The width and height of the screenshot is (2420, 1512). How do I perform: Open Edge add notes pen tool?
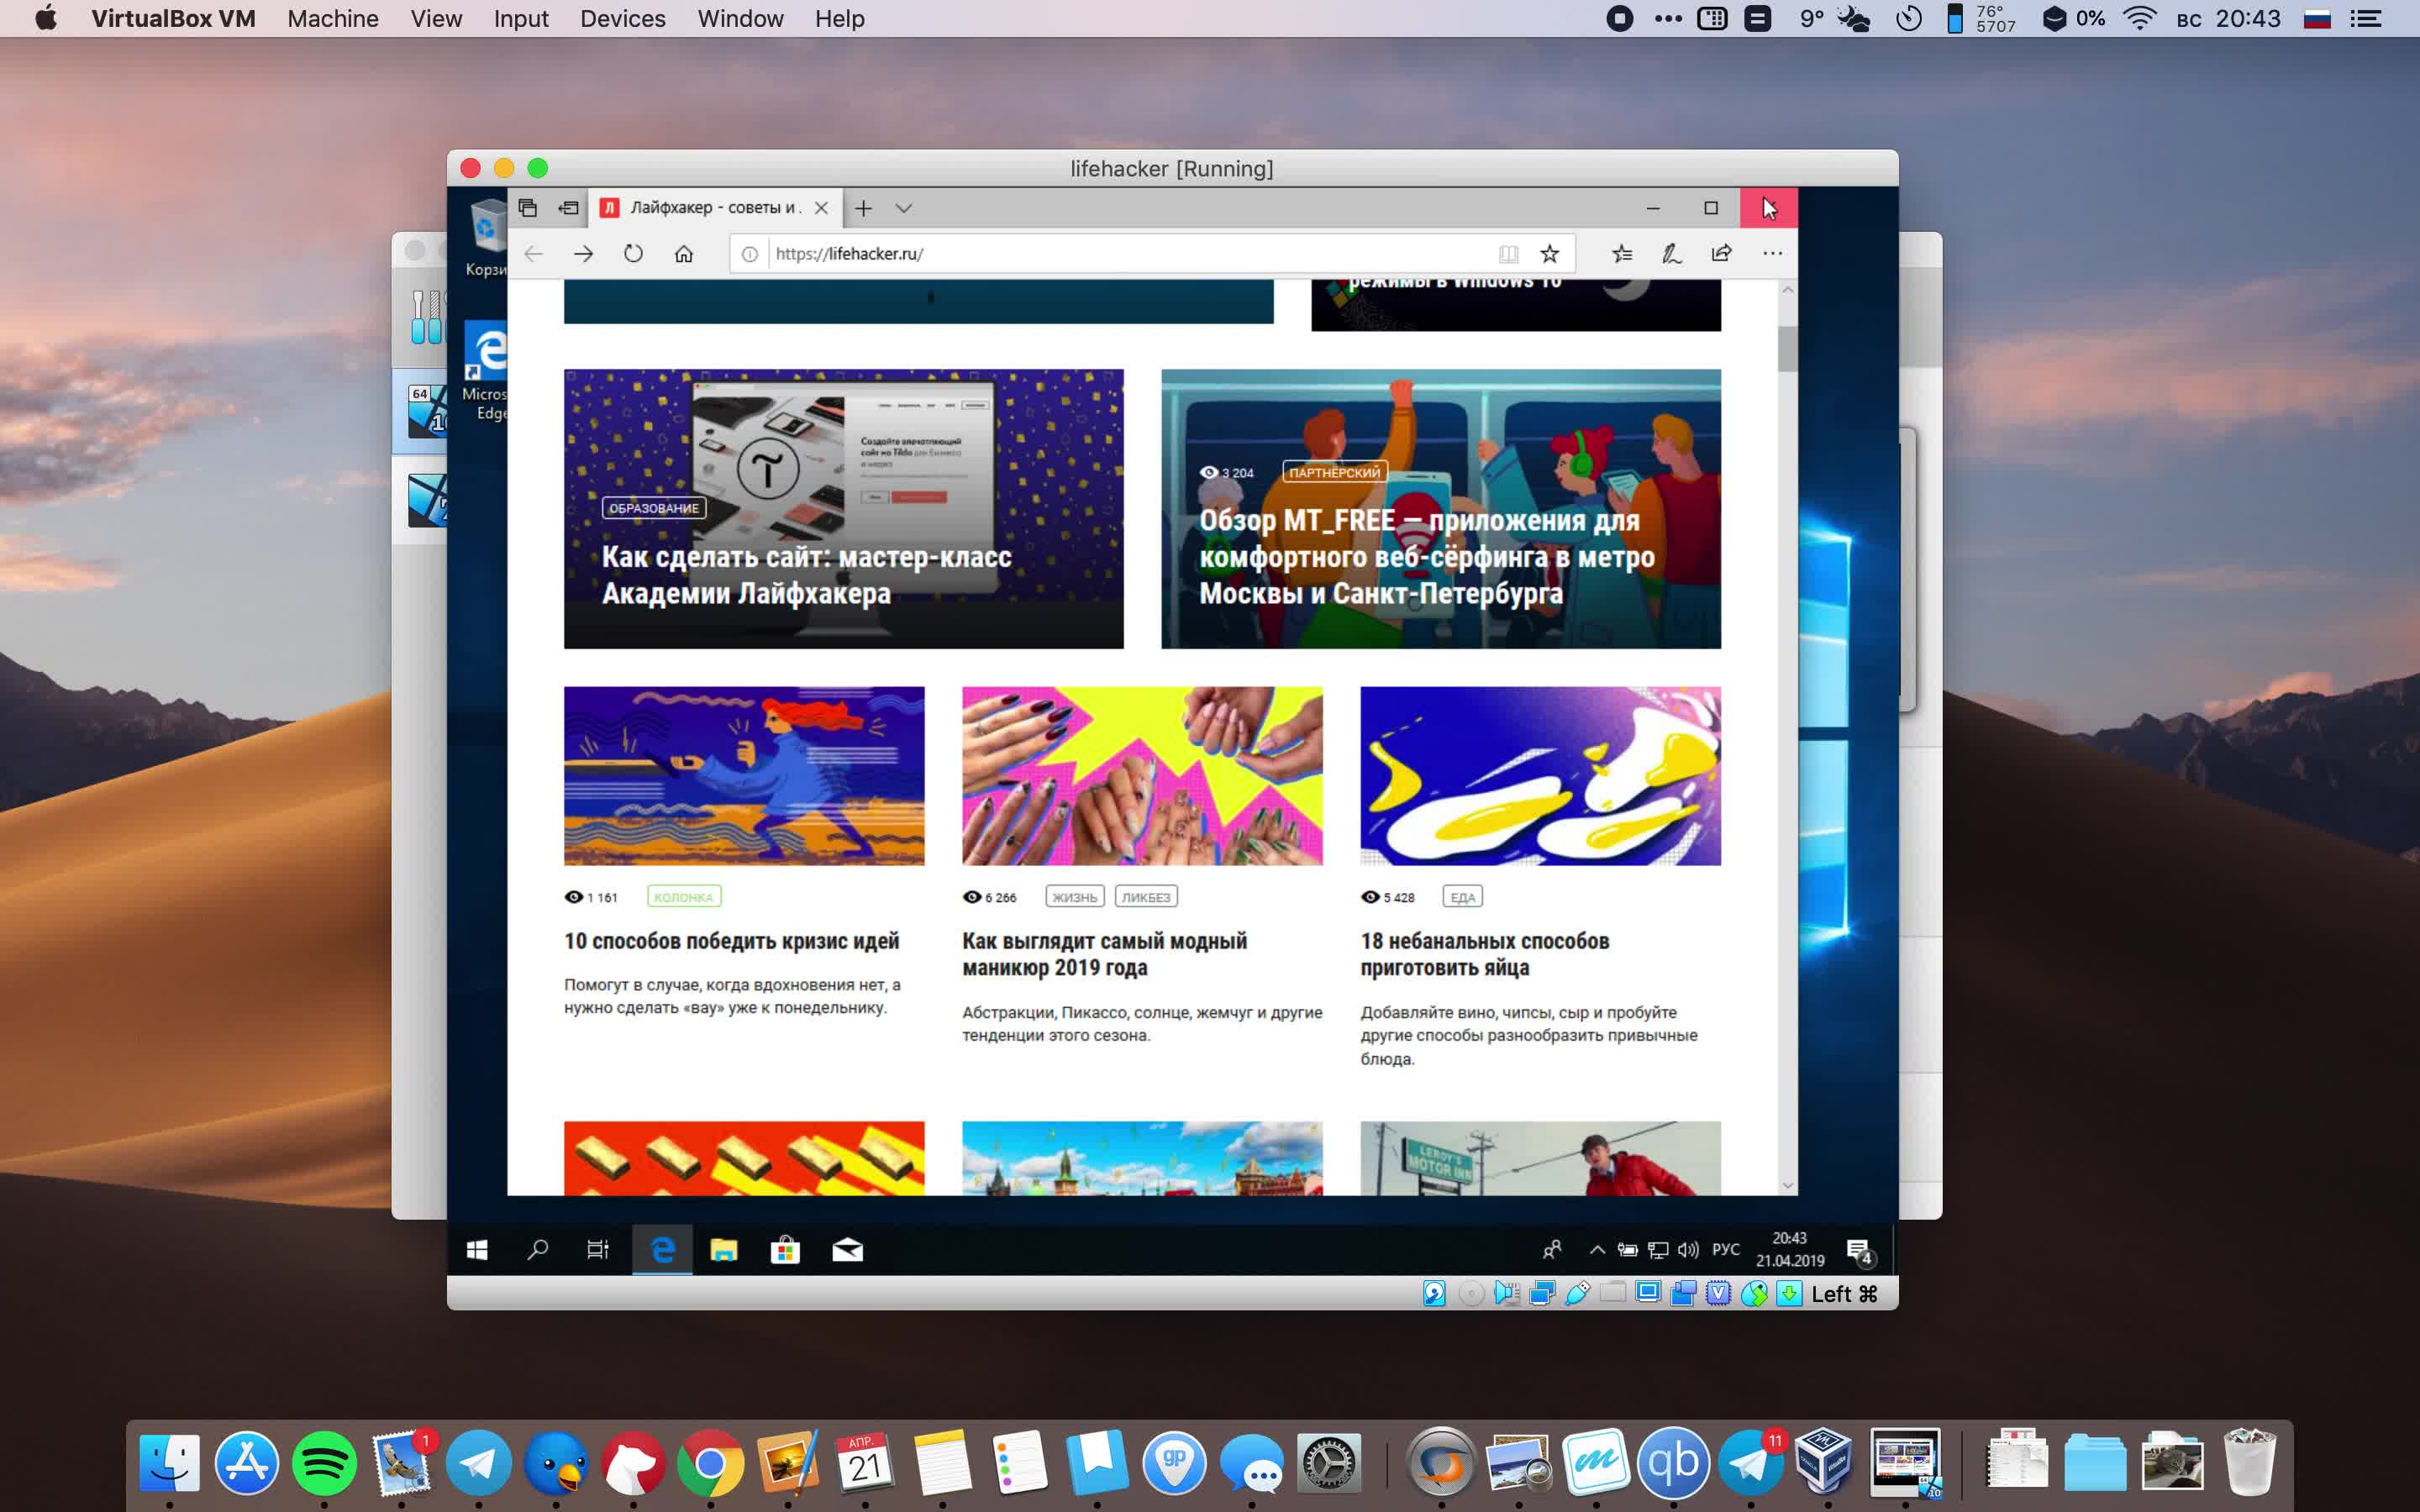pos(1672,254)
